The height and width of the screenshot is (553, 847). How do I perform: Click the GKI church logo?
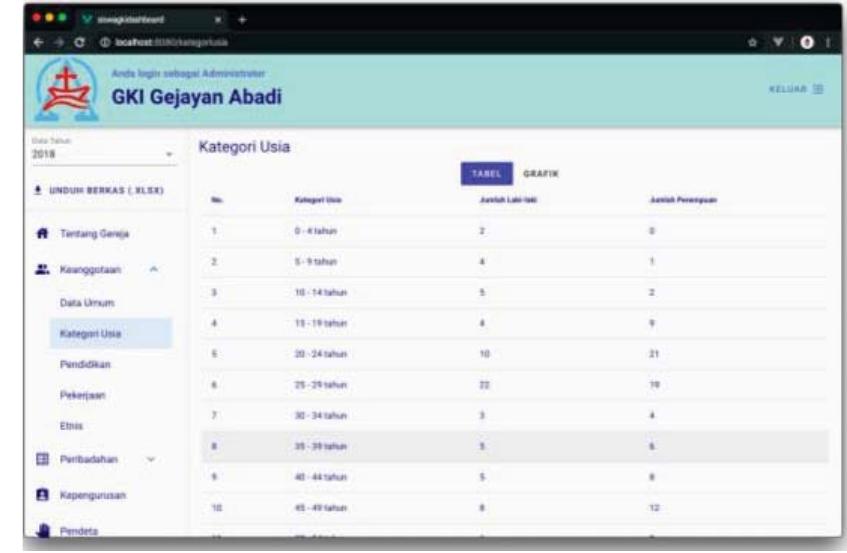[66, 90]
